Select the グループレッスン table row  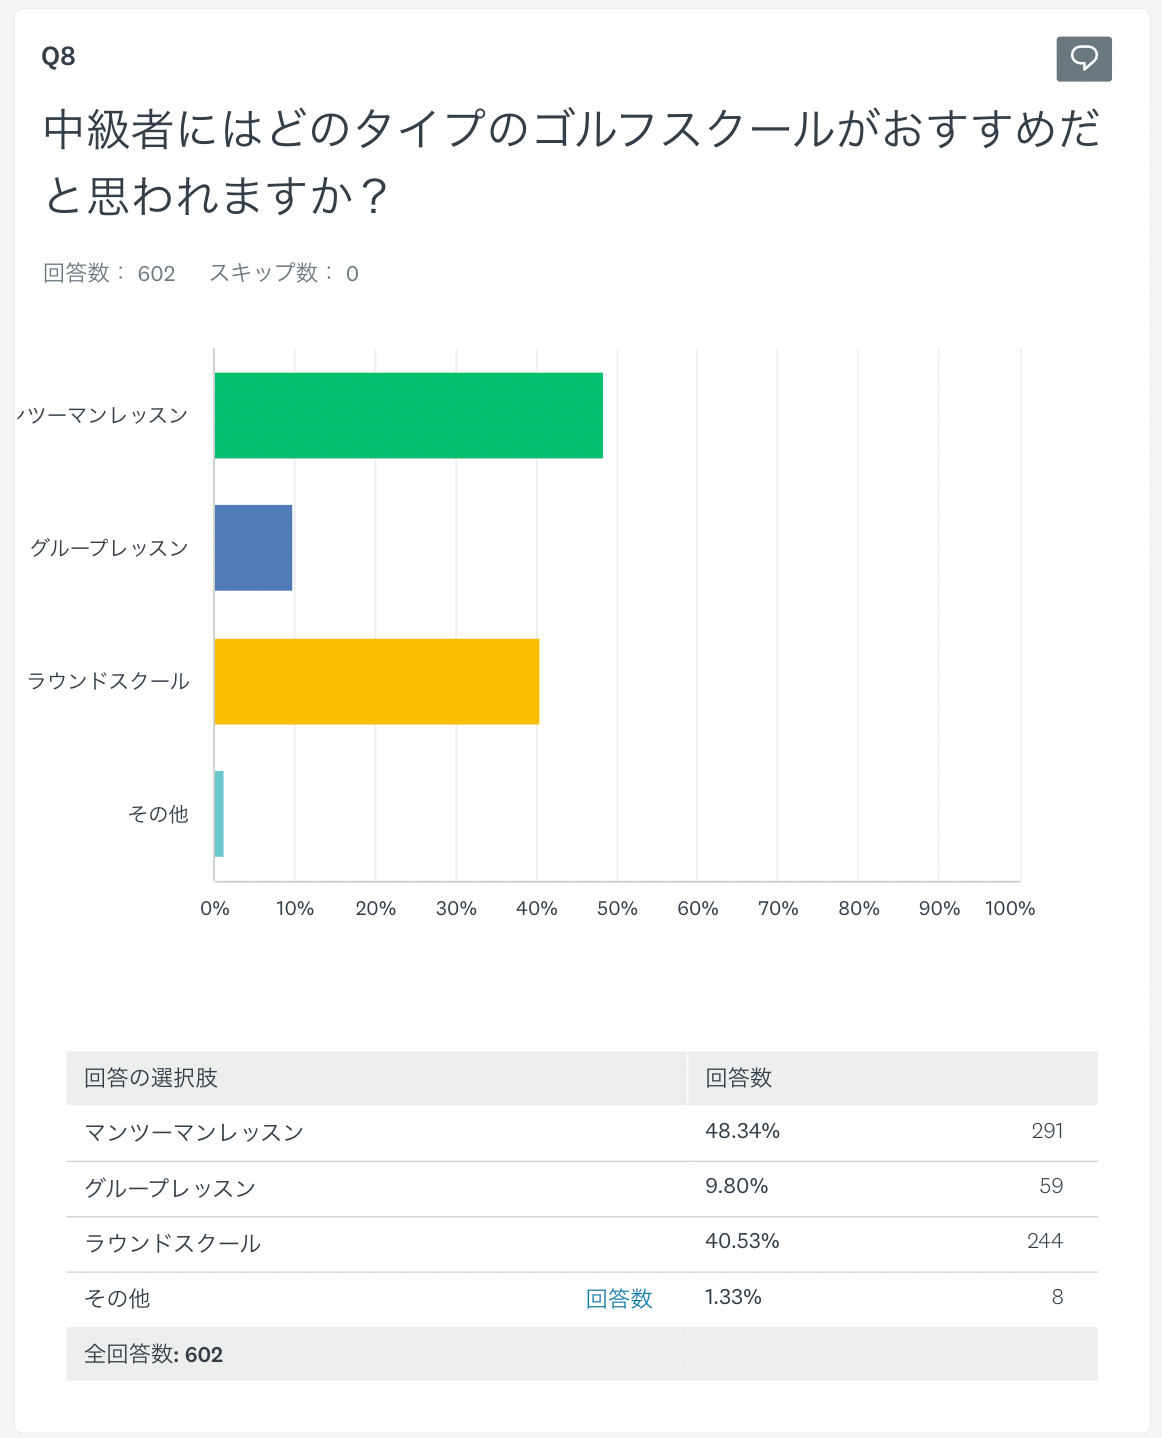coord(170,1188)
